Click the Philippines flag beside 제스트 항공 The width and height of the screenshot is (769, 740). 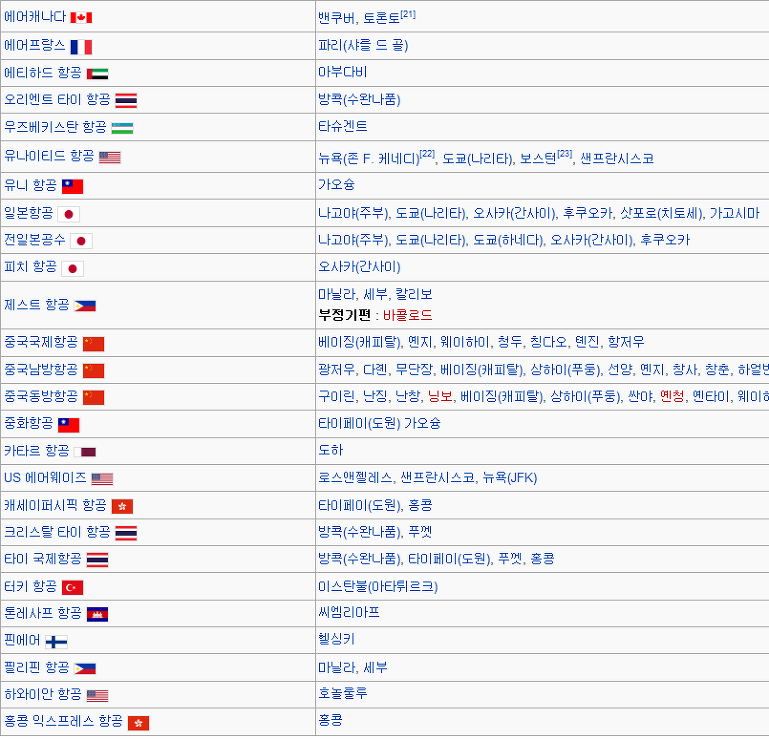[x=85, y=306]
